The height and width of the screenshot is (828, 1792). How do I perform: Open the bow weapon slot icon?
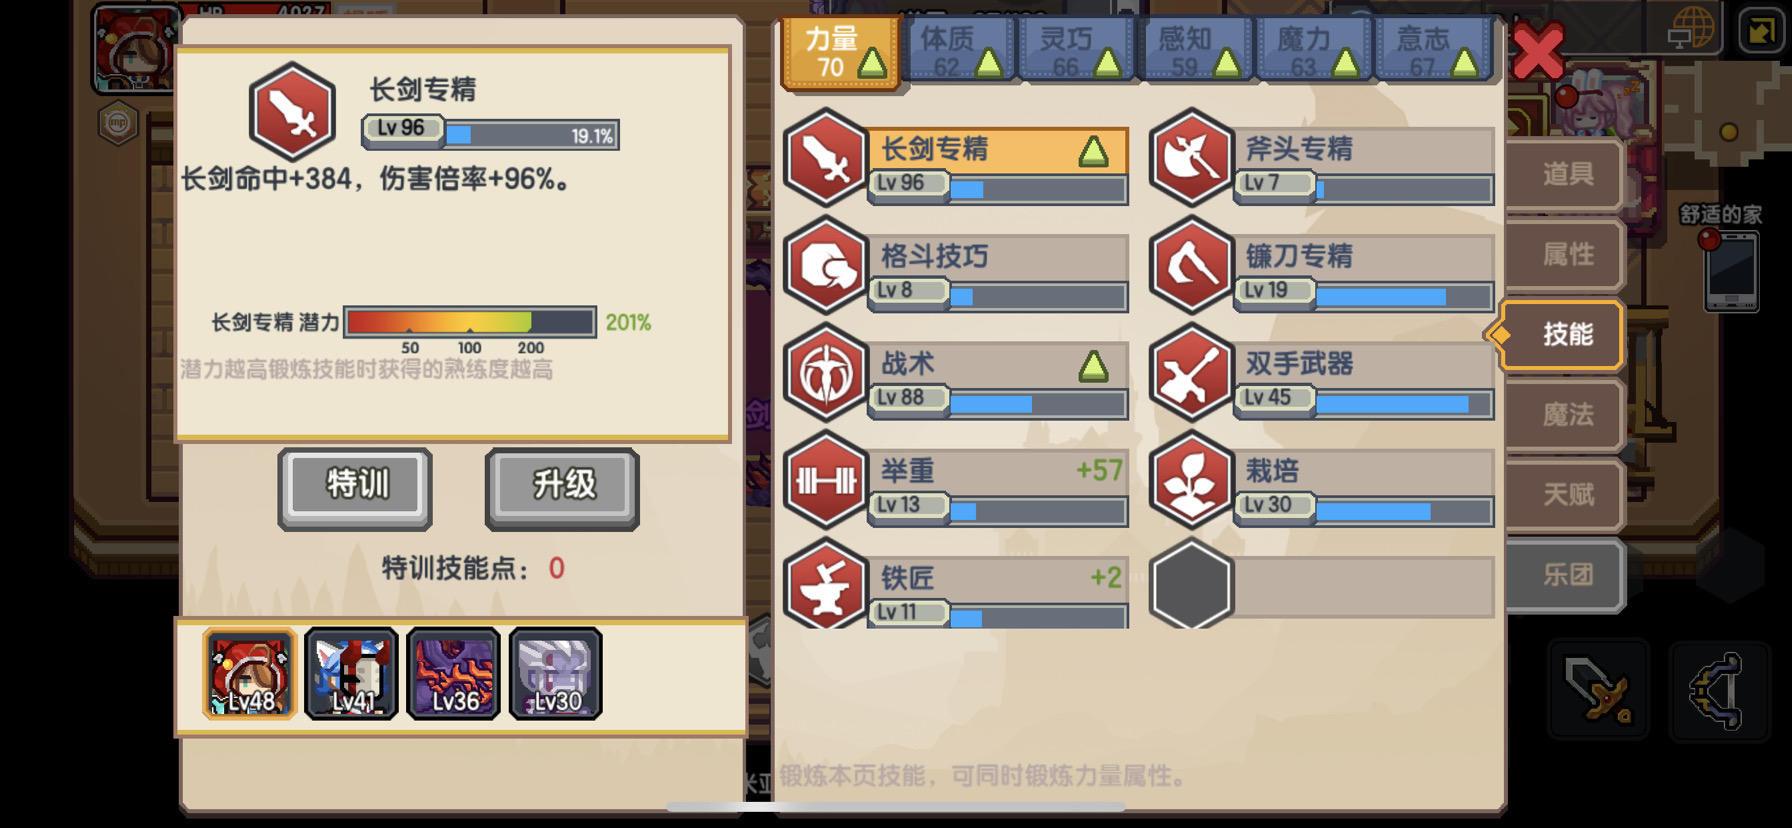tap(1719, 690)
